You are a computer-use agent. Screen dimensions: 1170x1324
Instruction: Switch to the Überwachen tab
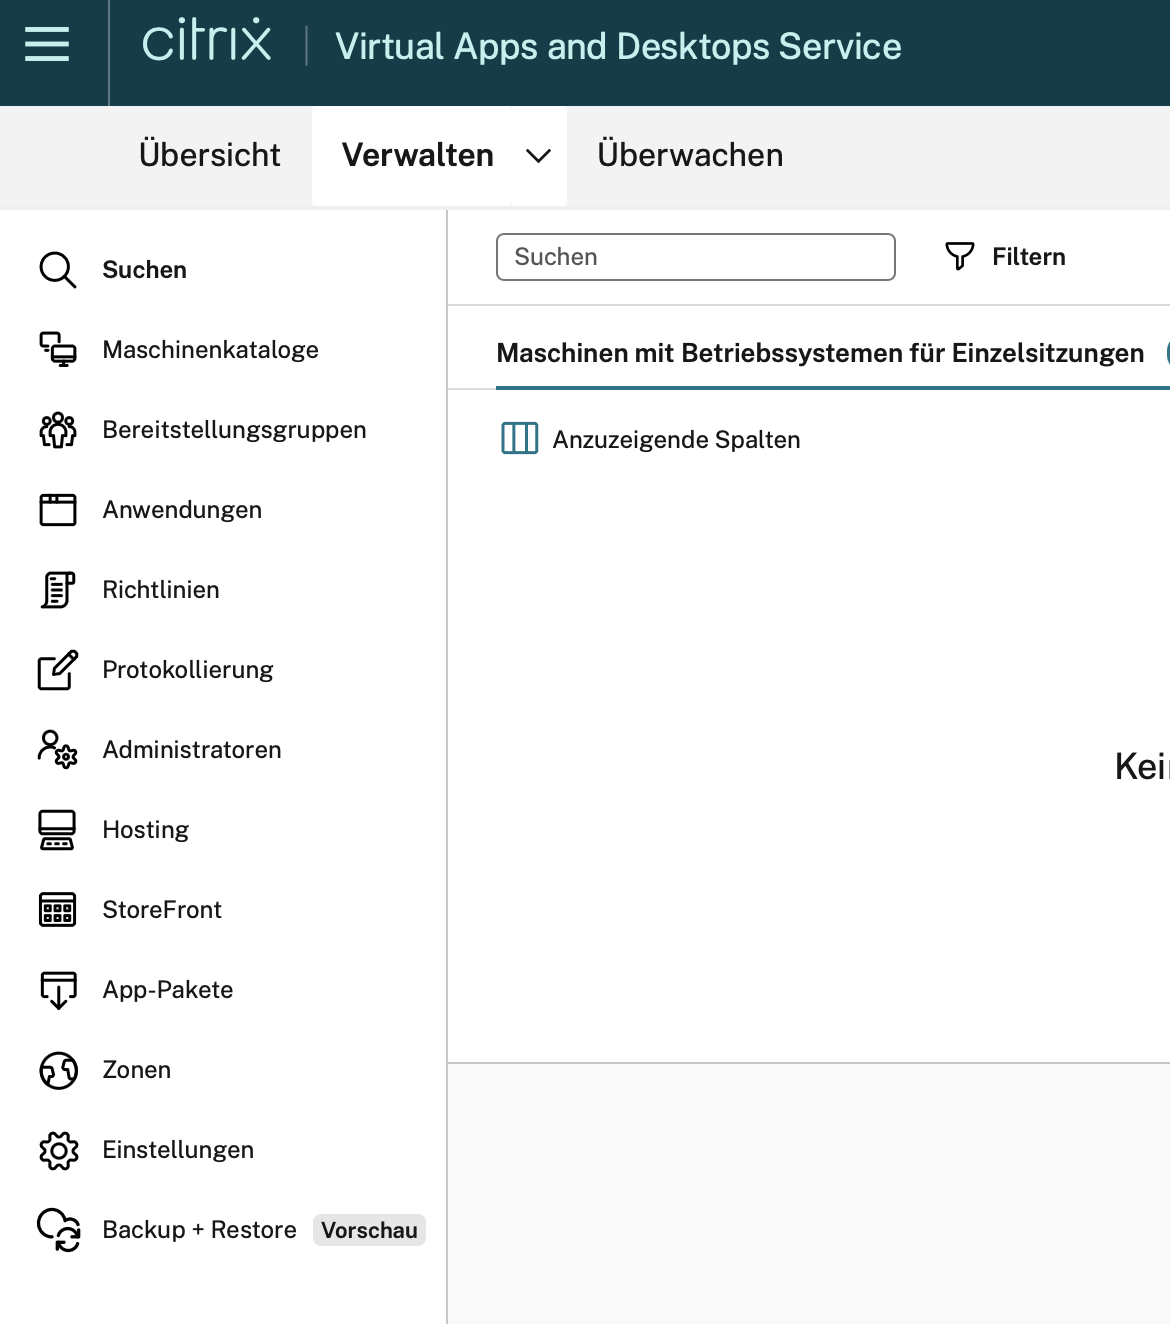click(x=690, y=155)
